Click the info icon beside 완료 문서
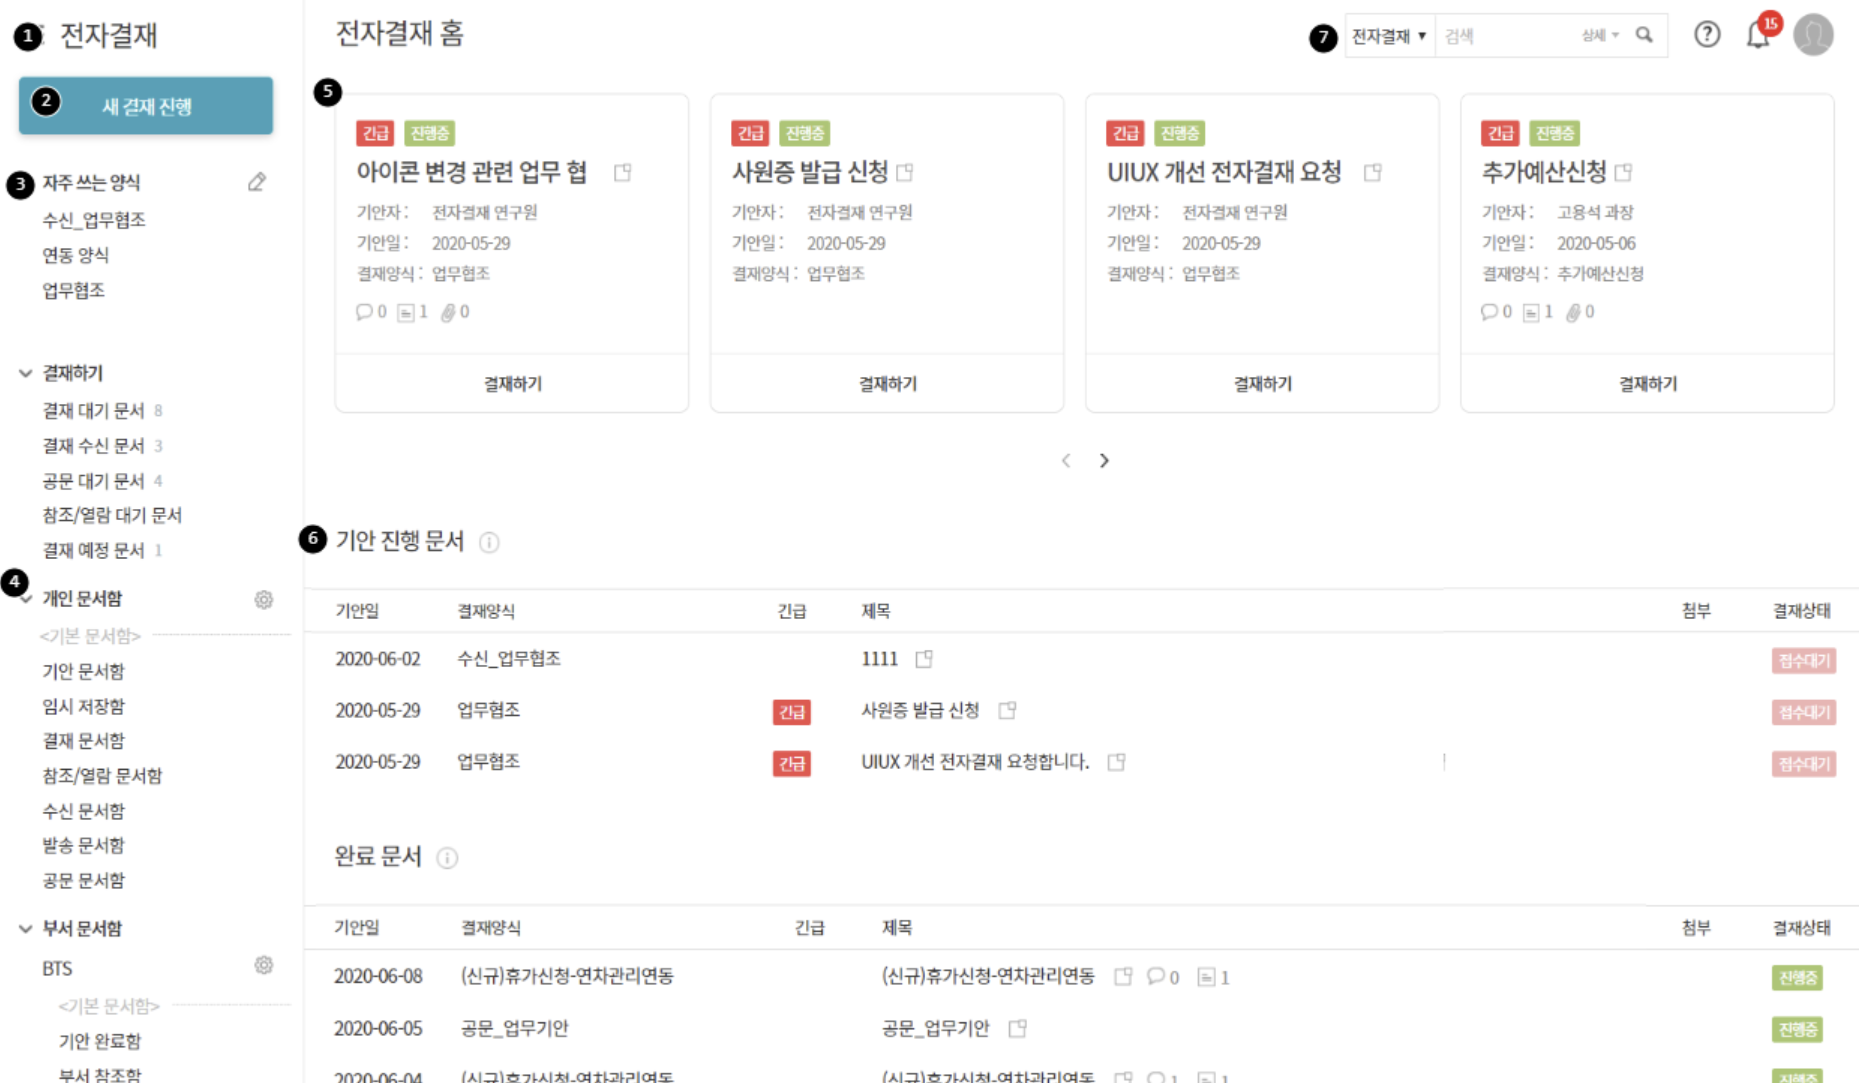Image resolution: width=1859 pixels, height=1083 pixels. pyautogui.click(x=447, y=858)
